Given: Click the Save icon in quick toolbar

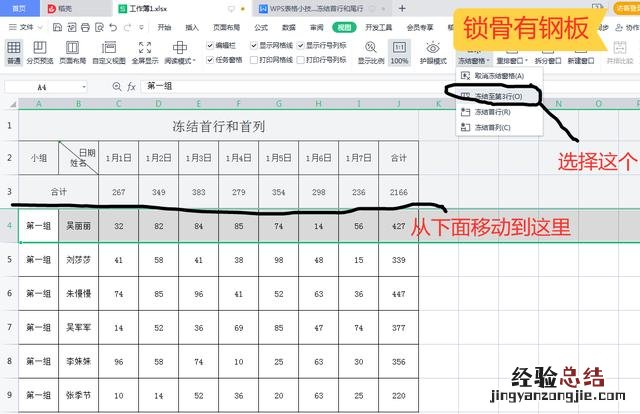Looking at the screenshot, I should (58, 27).
